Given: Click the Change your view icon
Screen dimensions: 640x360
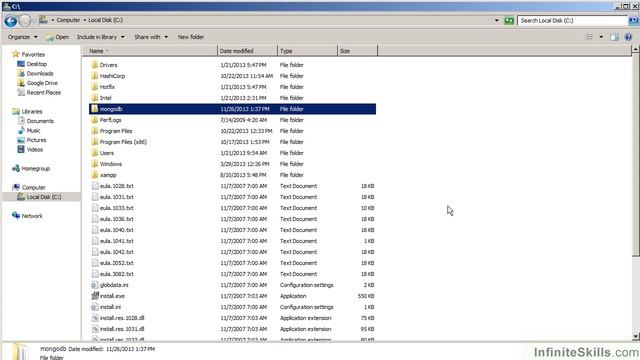Looking at the screenshot, I should click(x=589, y=37).
